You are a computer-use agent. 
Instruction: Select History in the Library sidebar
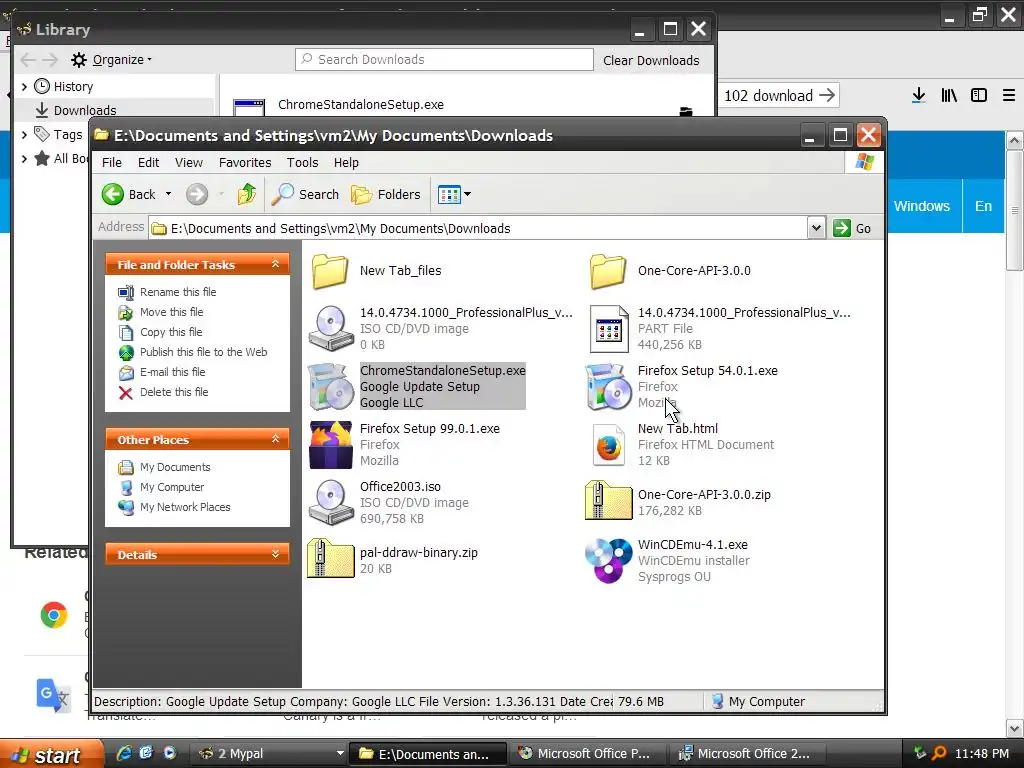coord(64,86)
